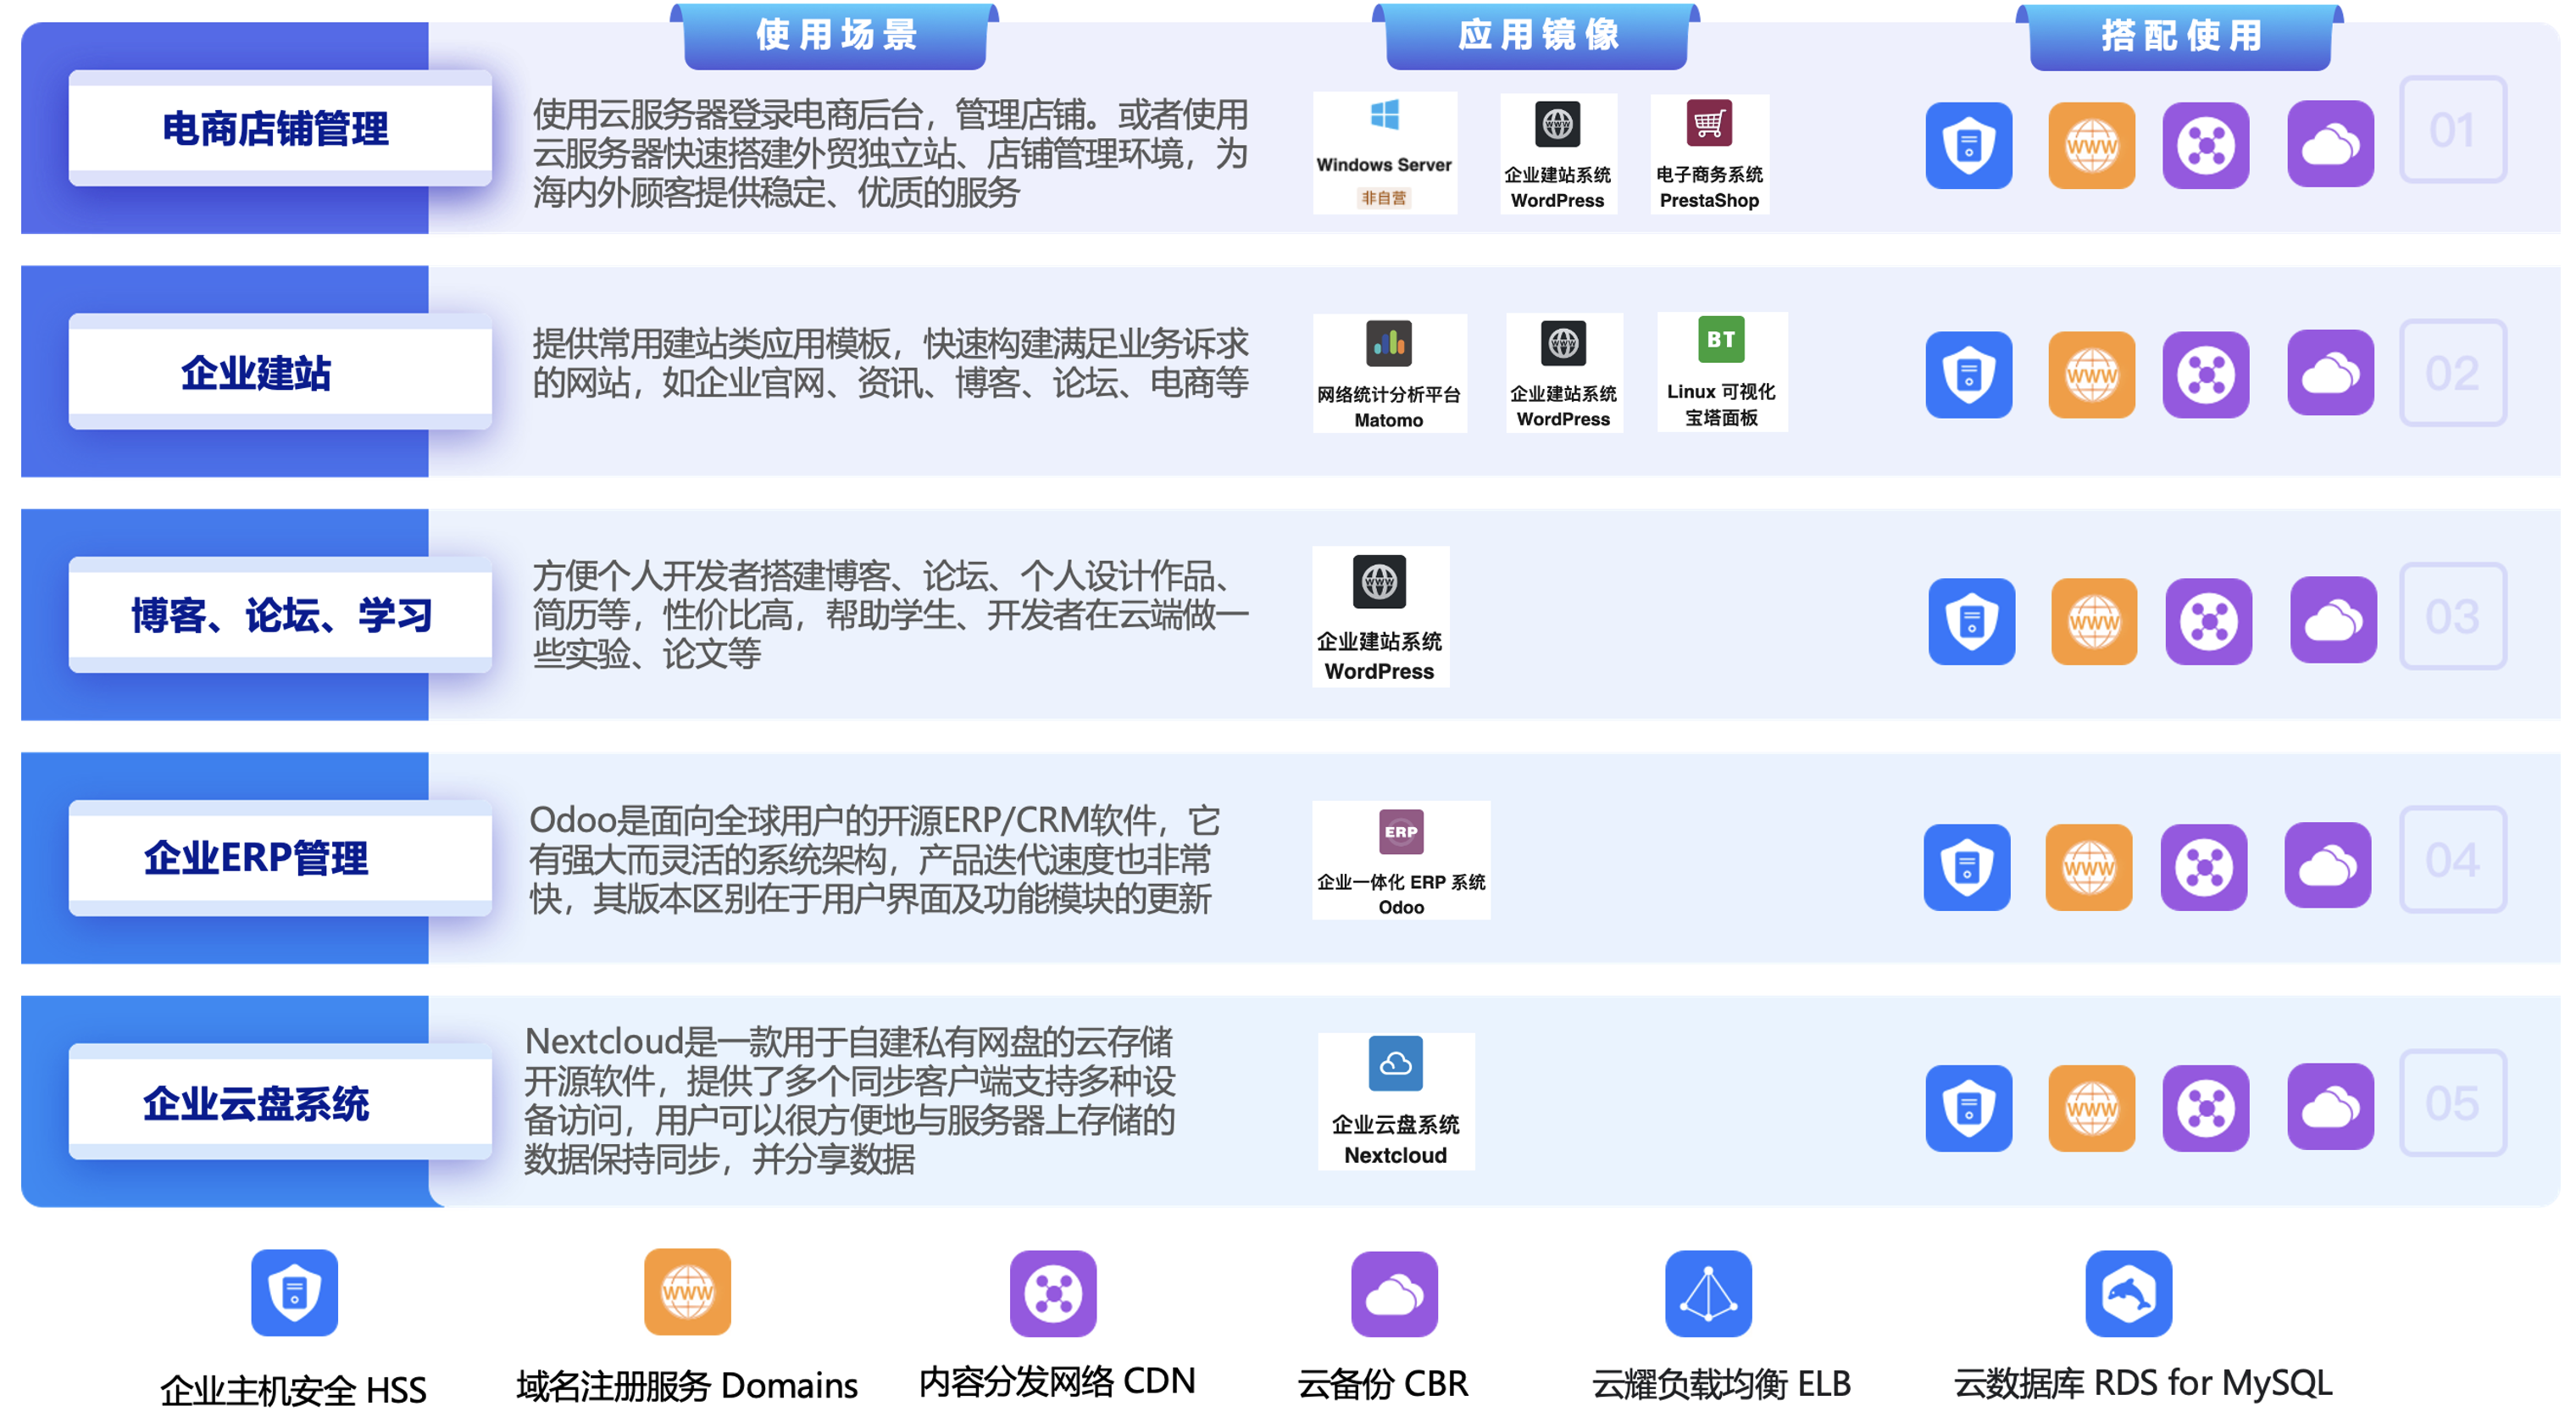Screen dimensions: 2576x1417
Task: Click the 搭配使用 column header
Action: coord(2180,37)
